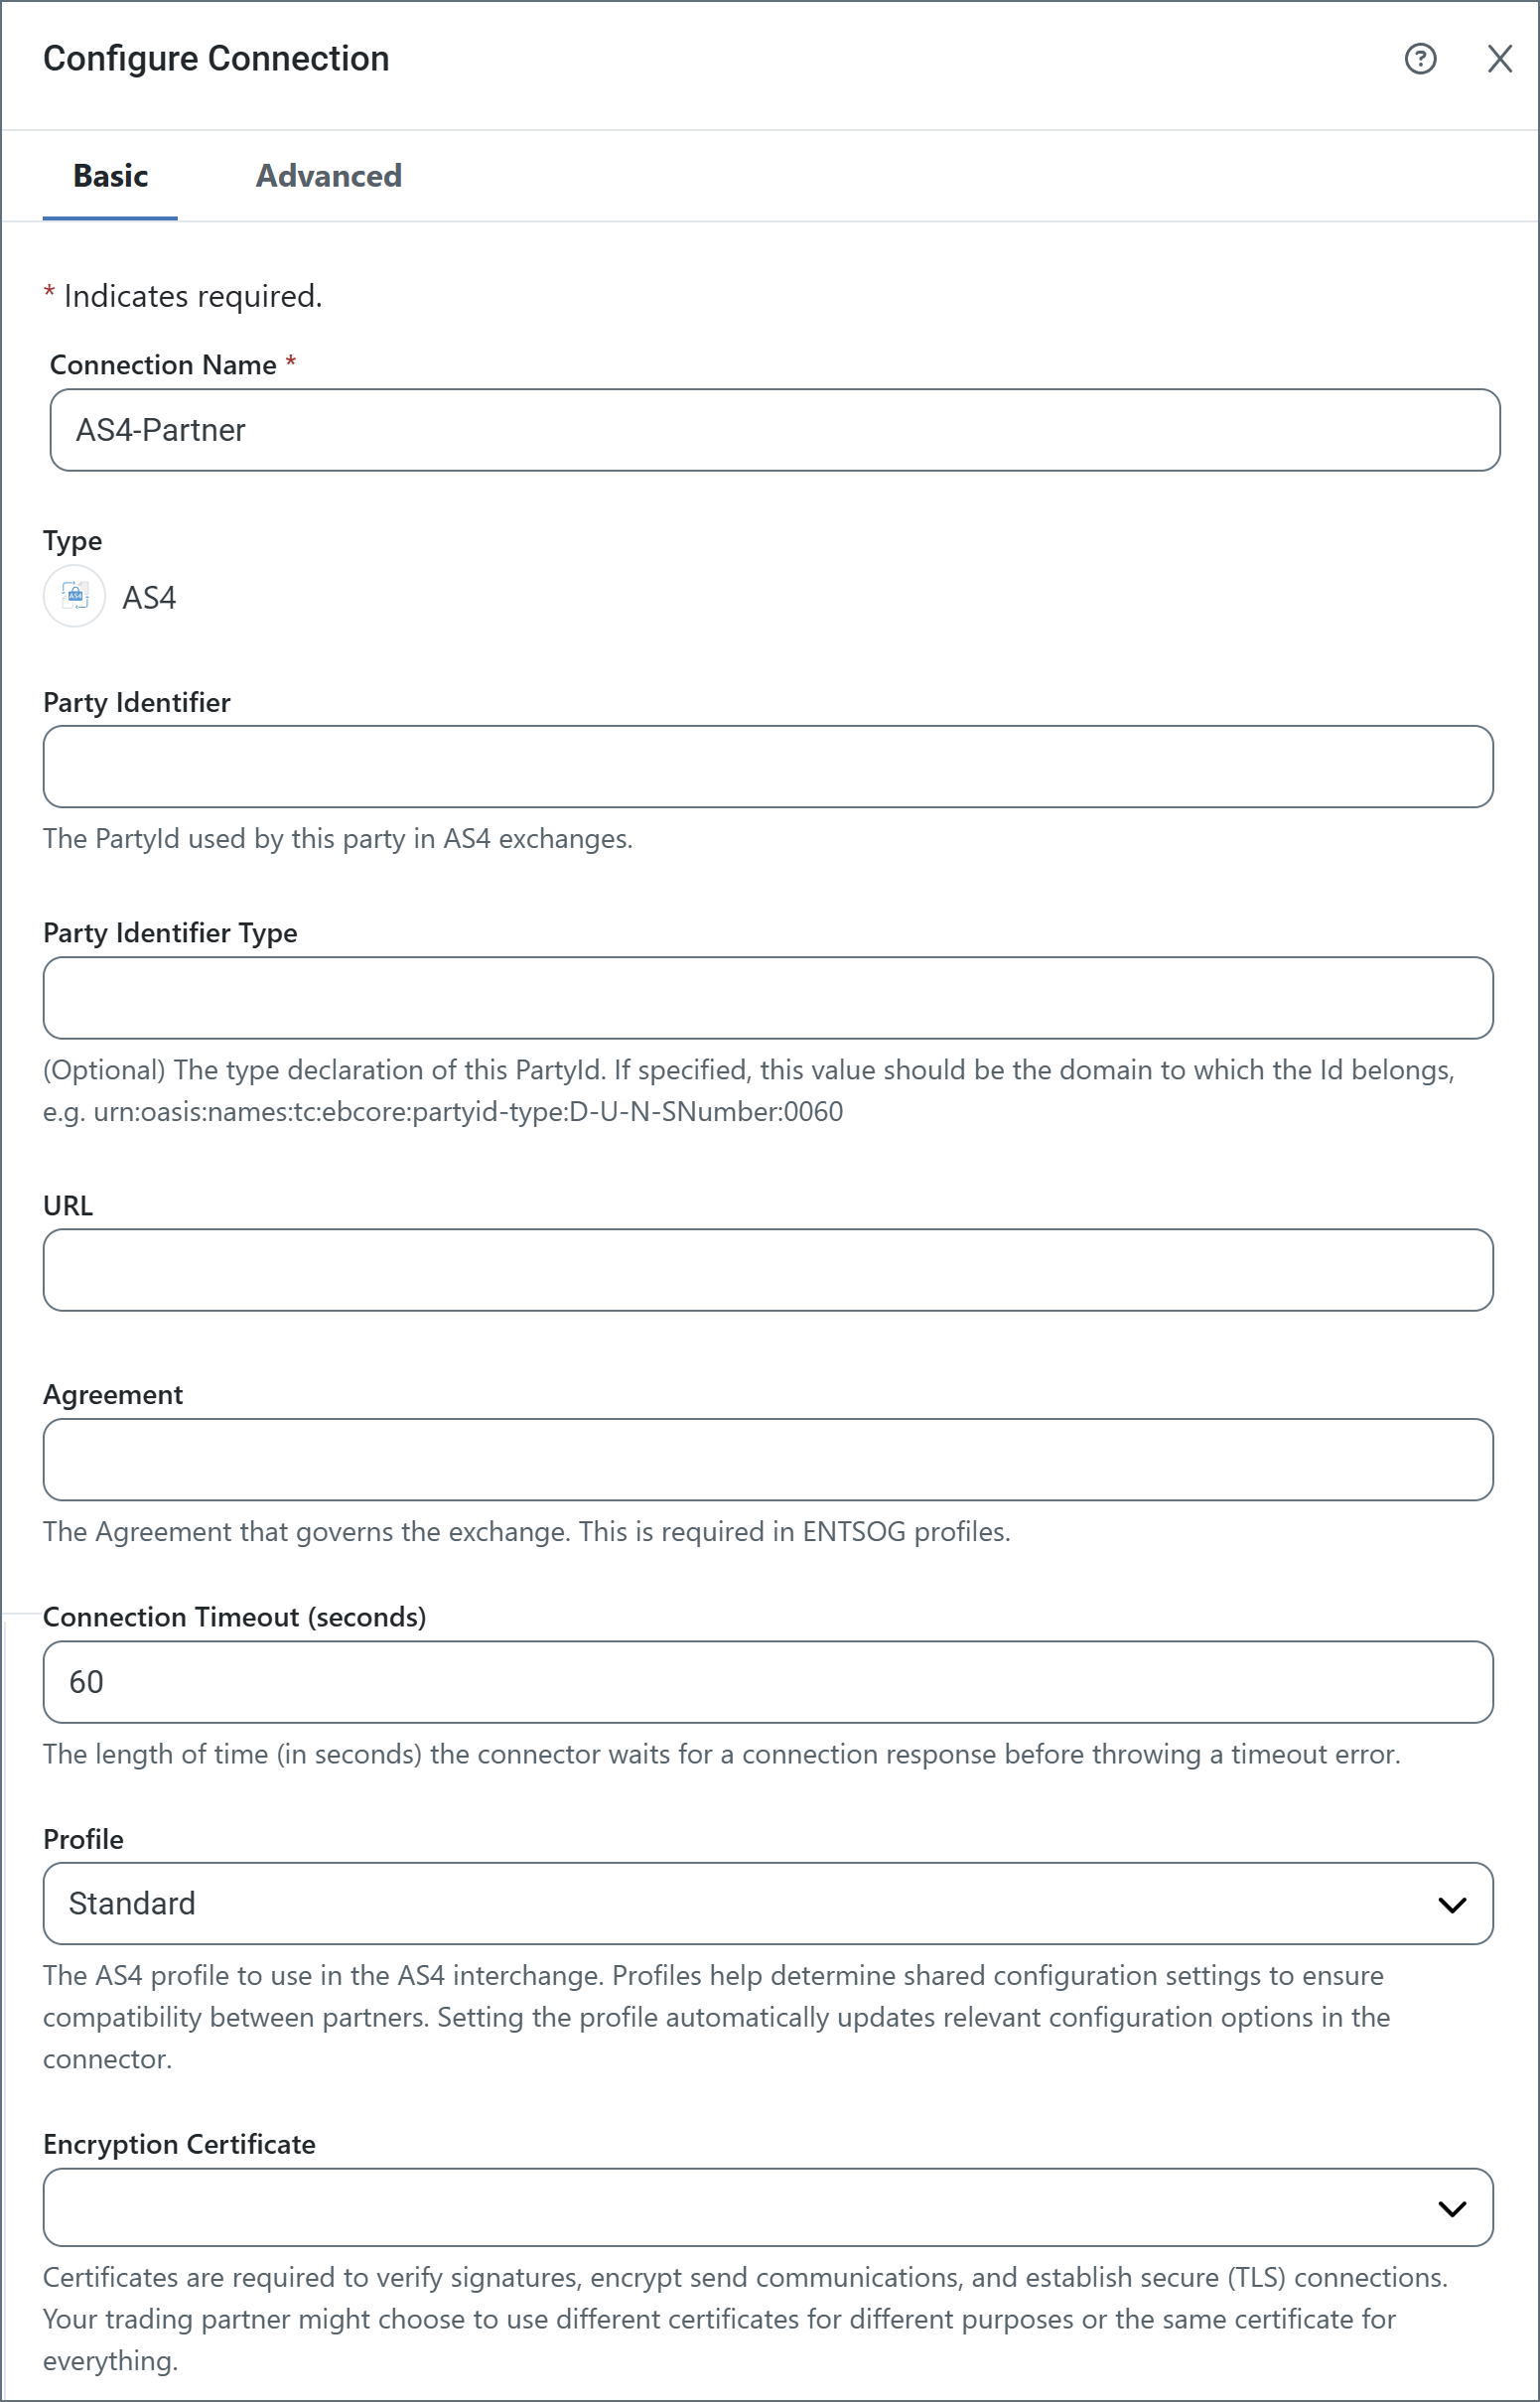The height and width of the screenshot is (2402, 1540).
Task: Open the Encryption Certificate dropdown
Action: [x=767, y=2208]
